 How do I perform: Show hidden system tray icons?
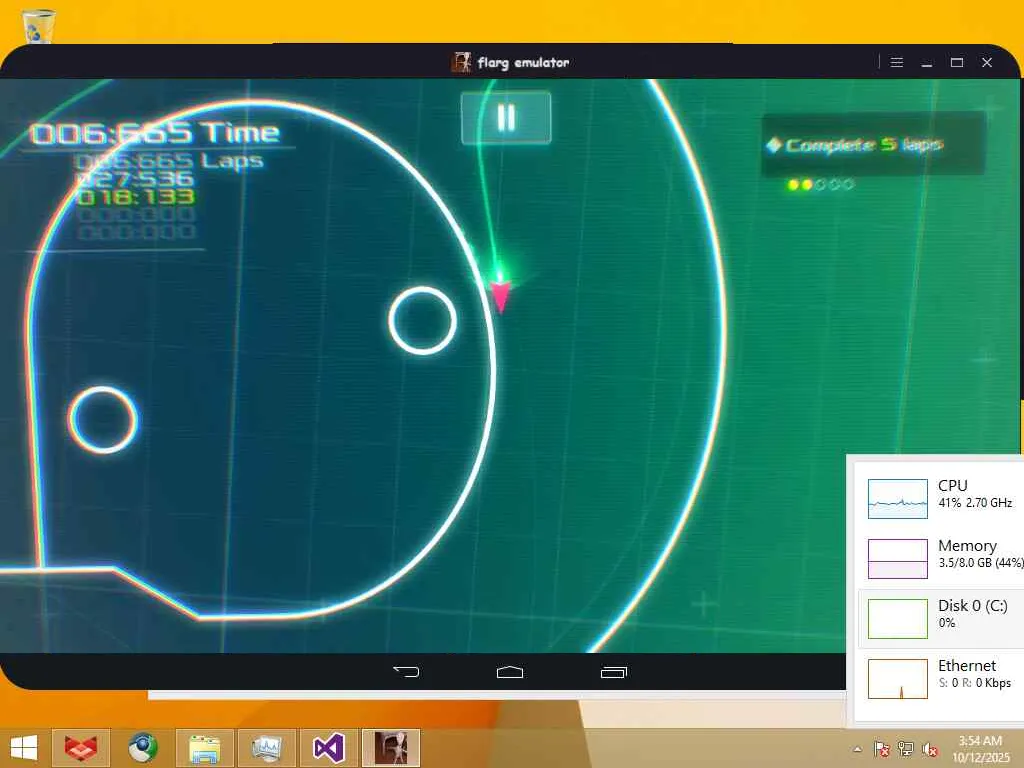click(x=857, y=749)
